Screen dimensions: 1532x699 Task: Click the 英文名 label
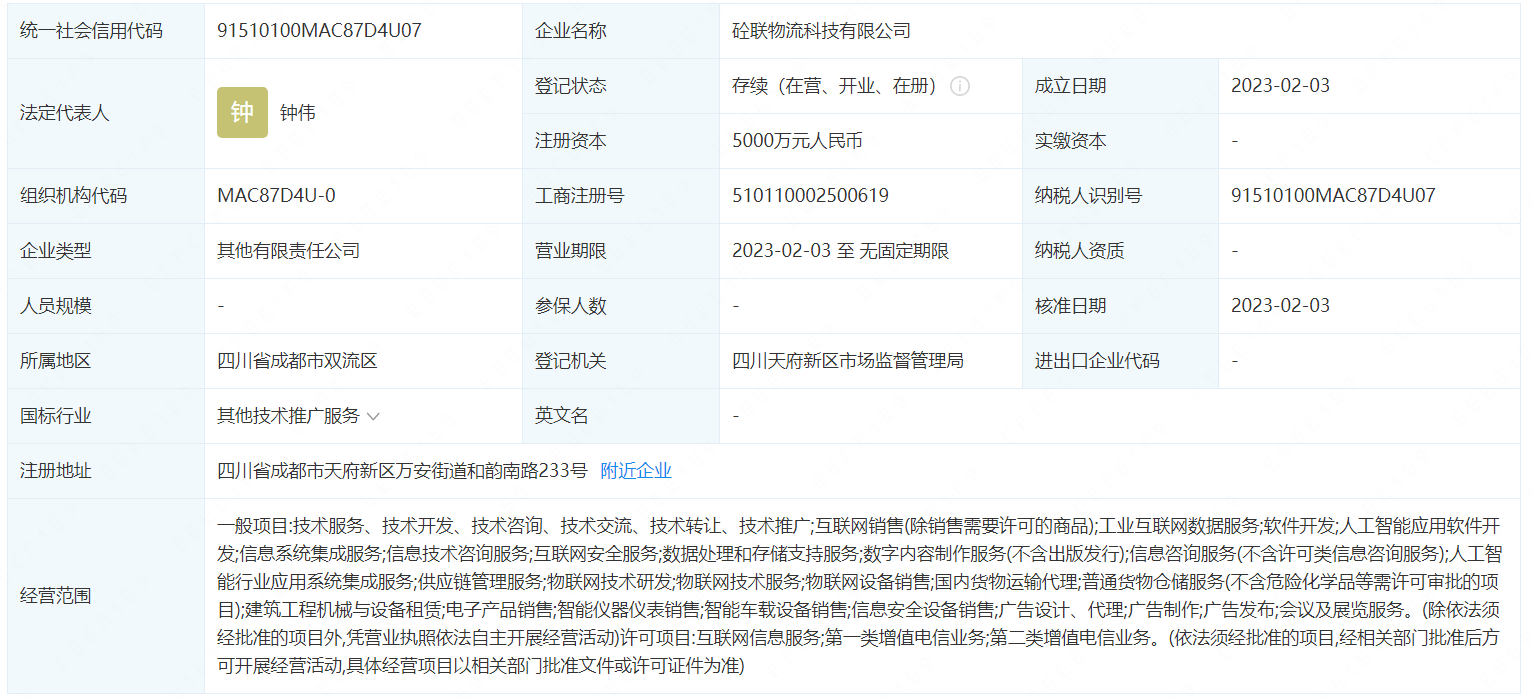pos(562,416)
